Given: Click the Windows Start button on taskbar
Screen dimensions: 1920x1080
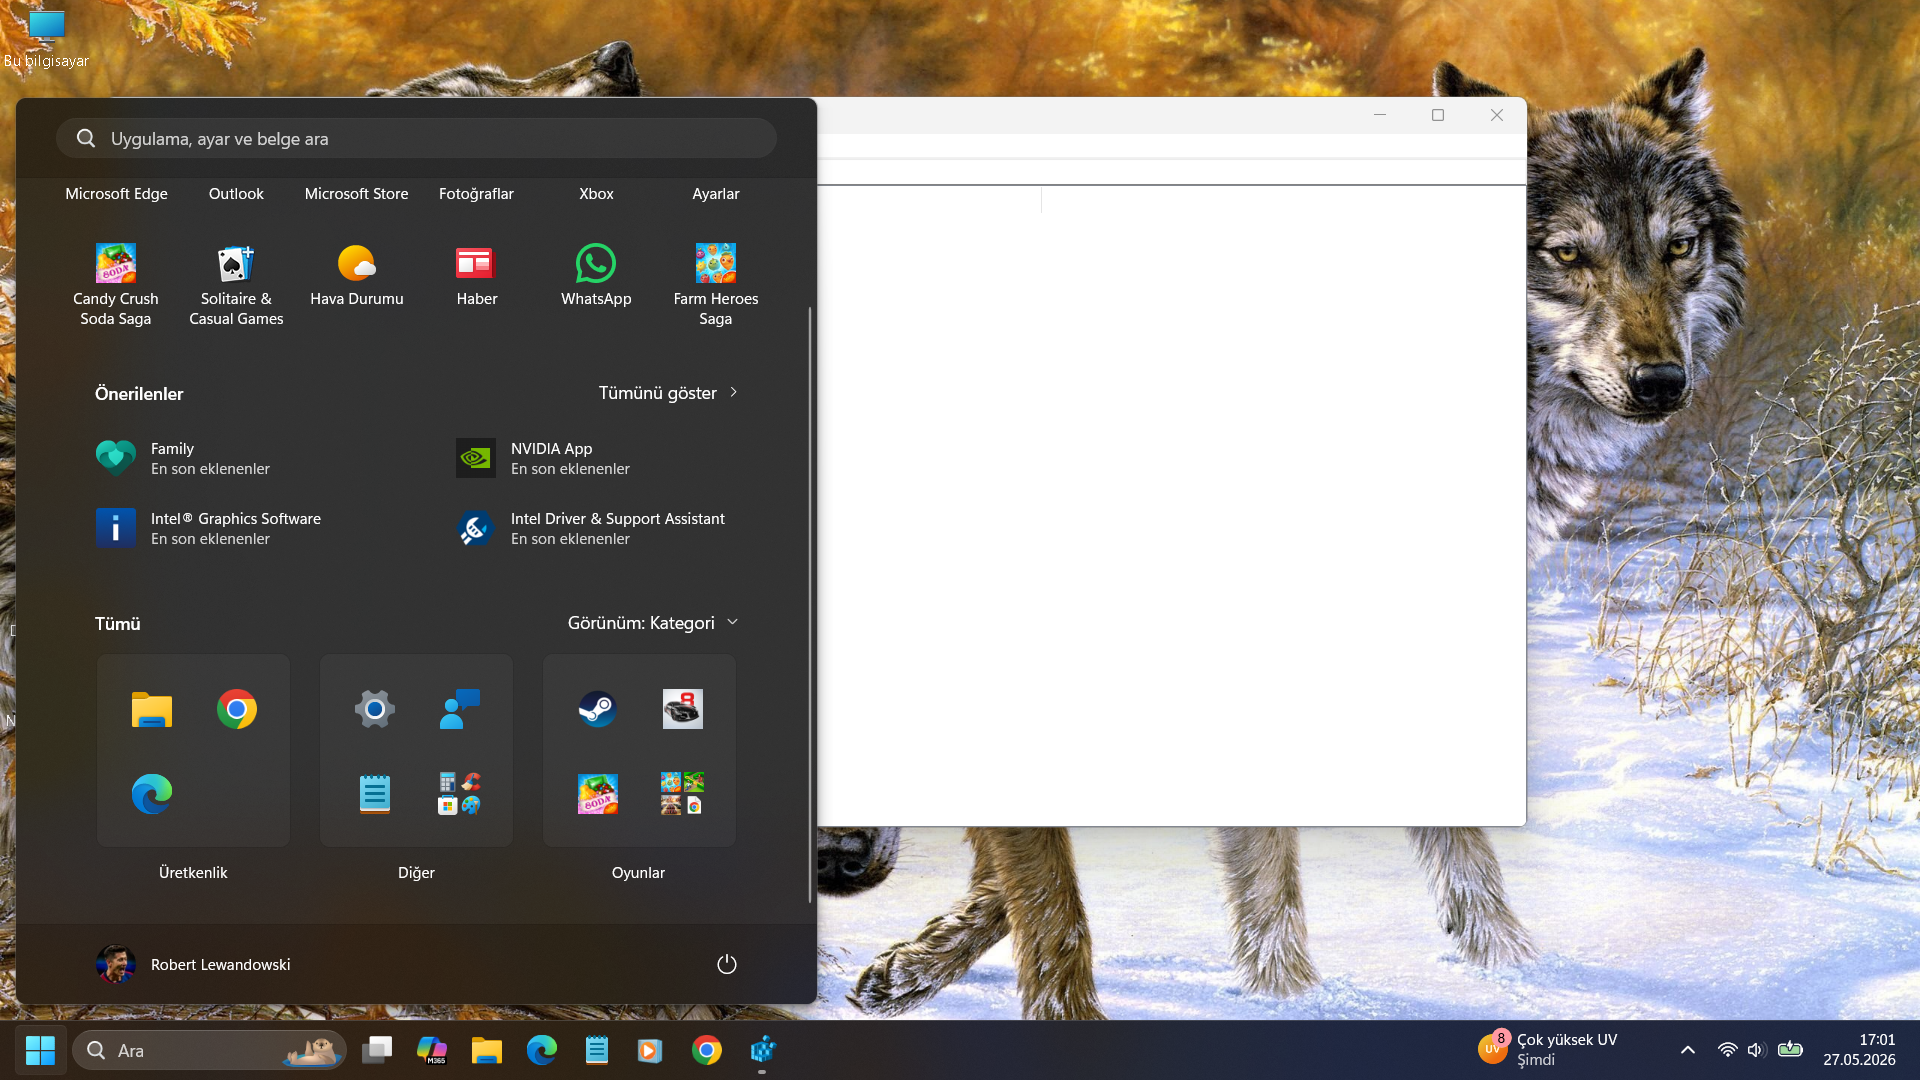Looking at the screenshot, I should (x=40, y=1050).
